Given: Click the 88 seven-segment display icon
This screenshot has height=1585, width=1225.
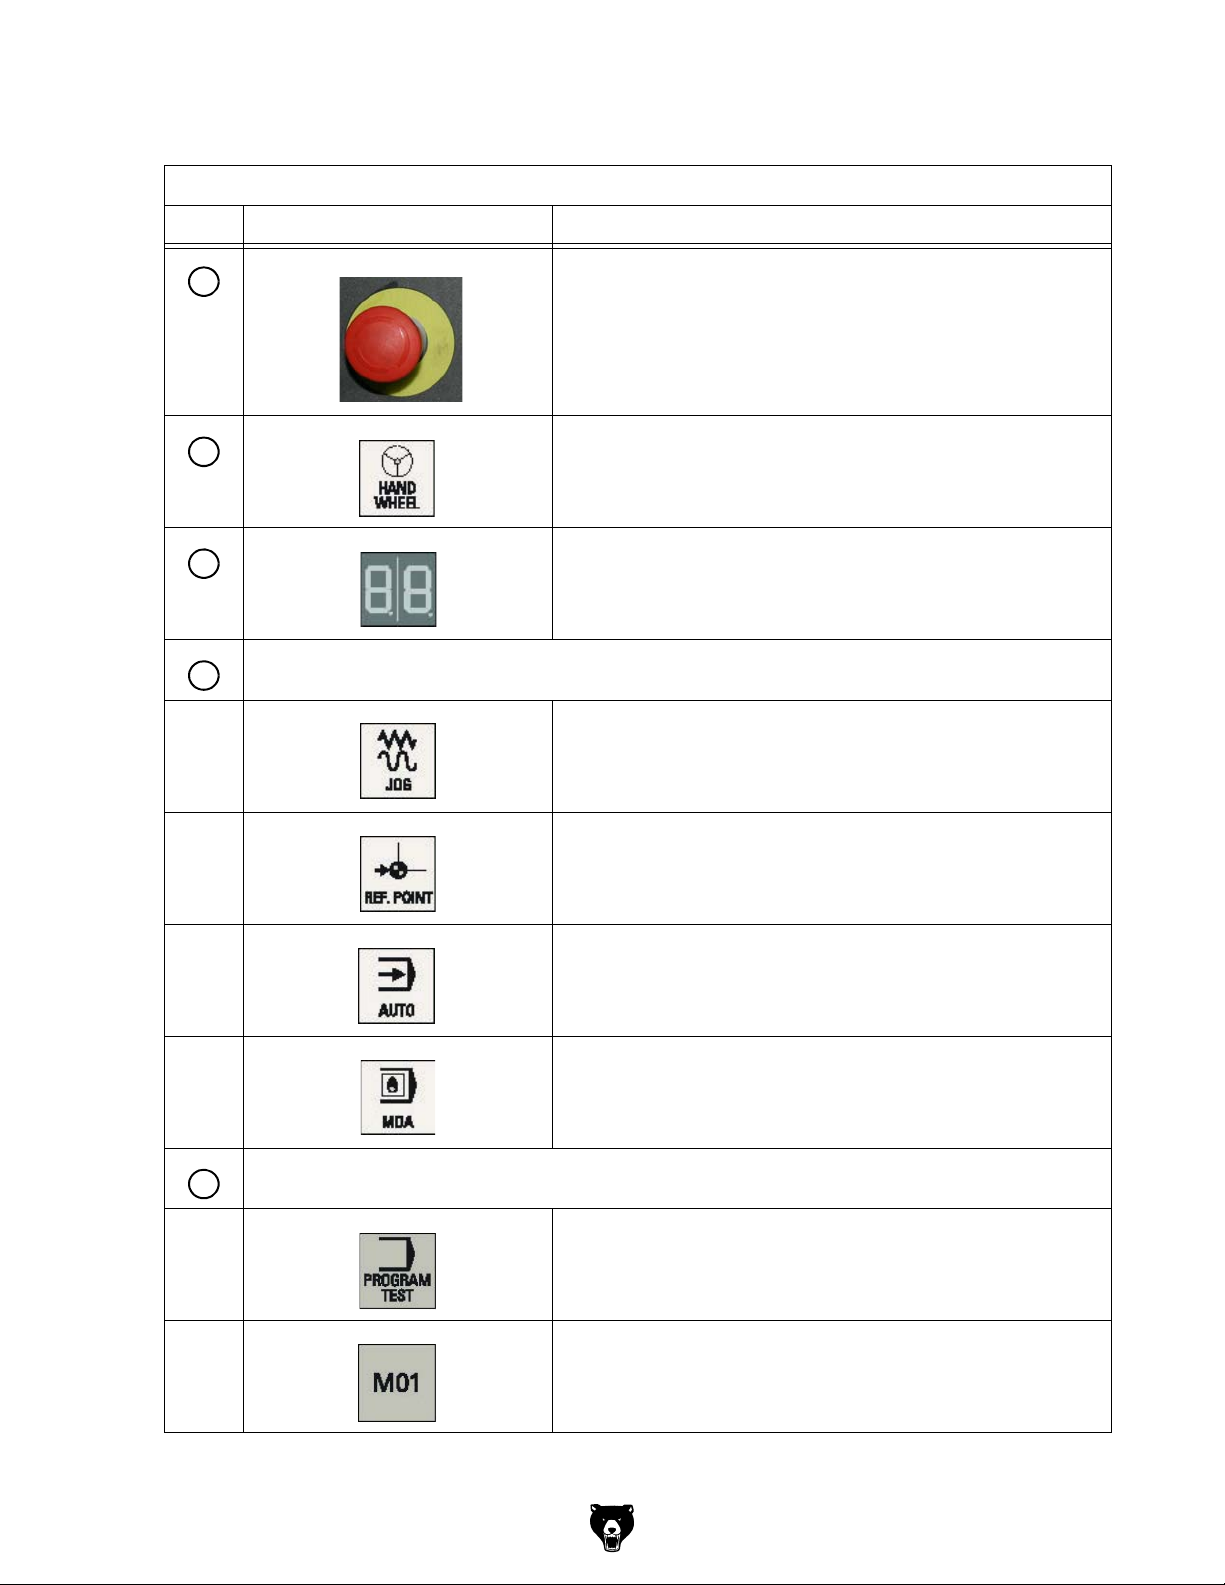Looking at the screenshot, I should pos(398,589).
